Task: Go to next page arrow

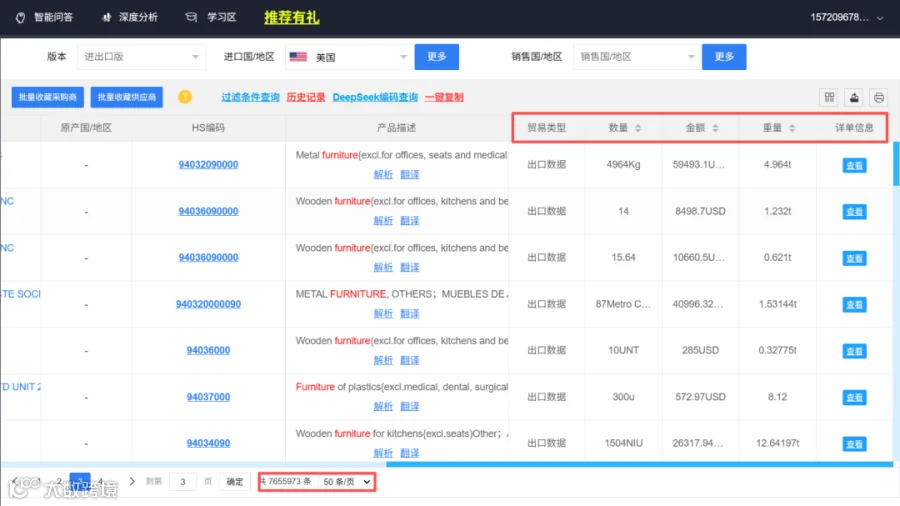Action: pyautogui.click(x=132, y=481)
